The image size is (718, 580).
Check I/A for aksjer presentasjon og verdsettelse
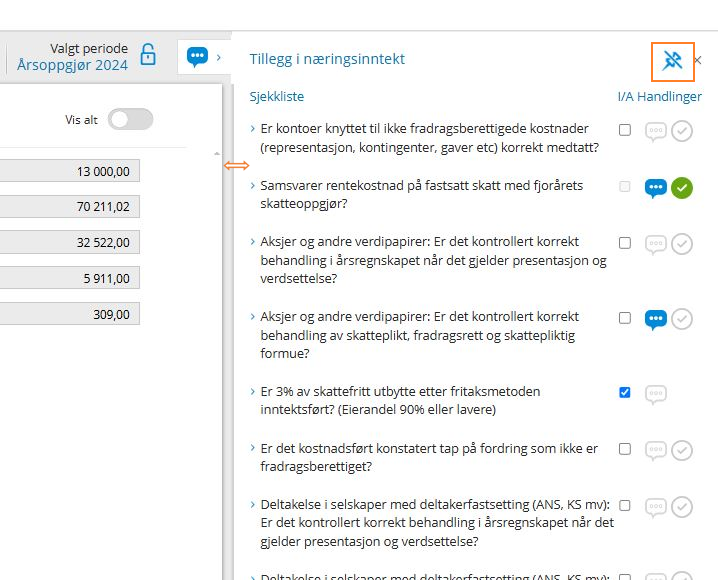point(625,243)
